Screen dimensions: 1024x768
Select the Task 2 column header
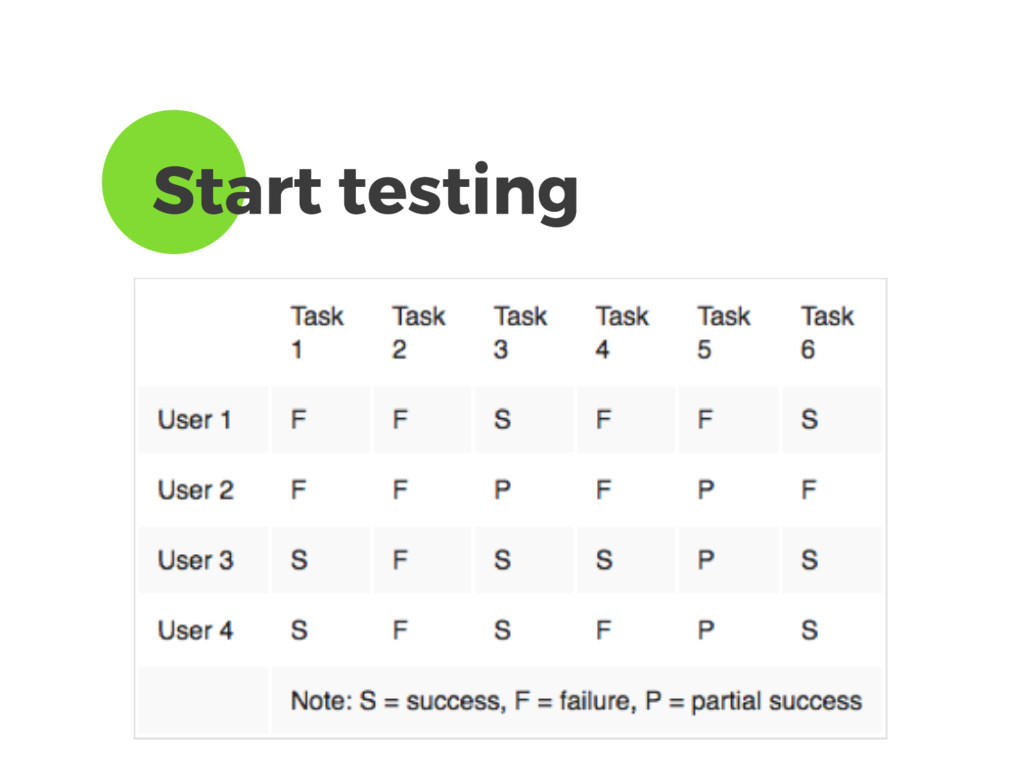click(419, 332)
